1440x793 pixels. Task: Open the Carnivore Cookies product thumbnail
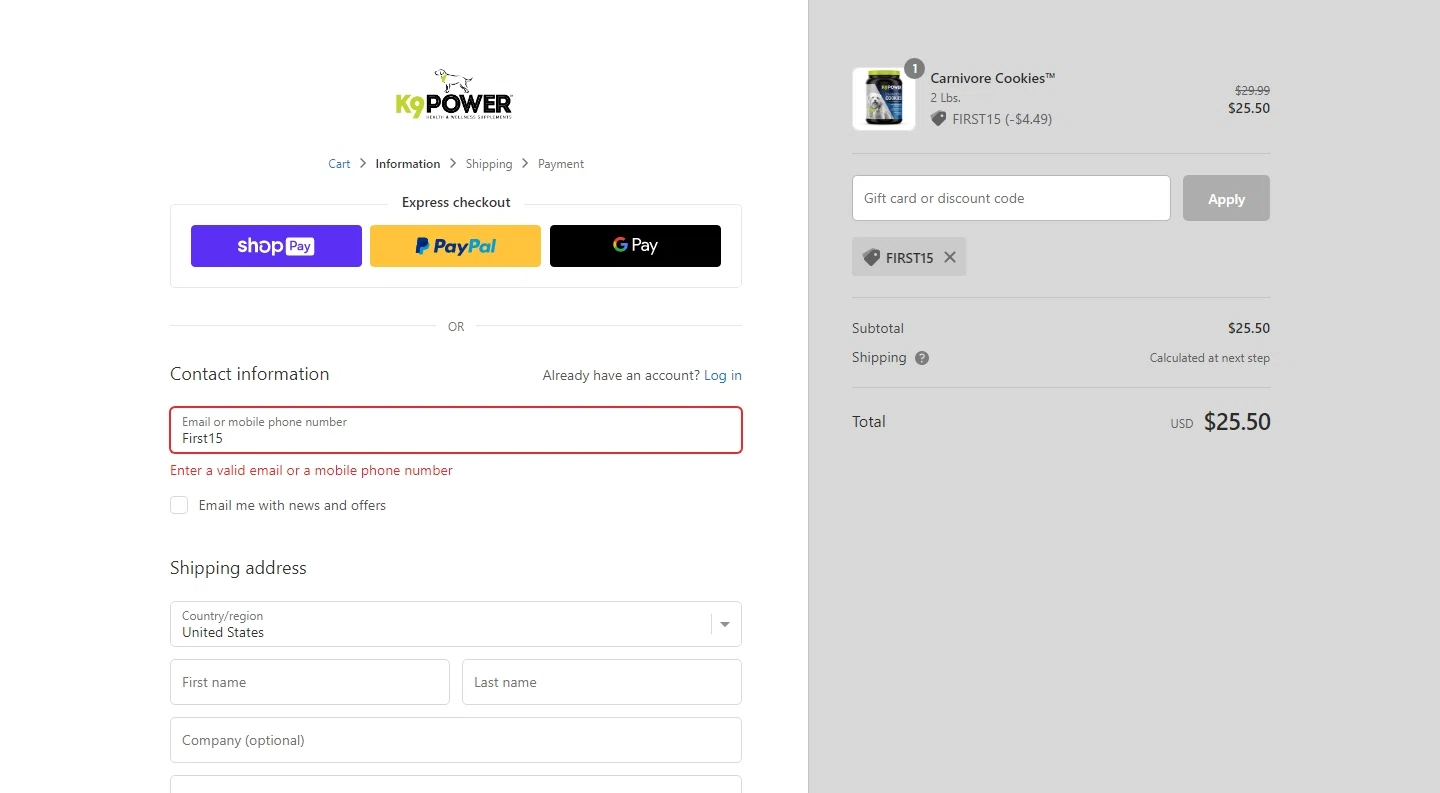coord(884,99)
